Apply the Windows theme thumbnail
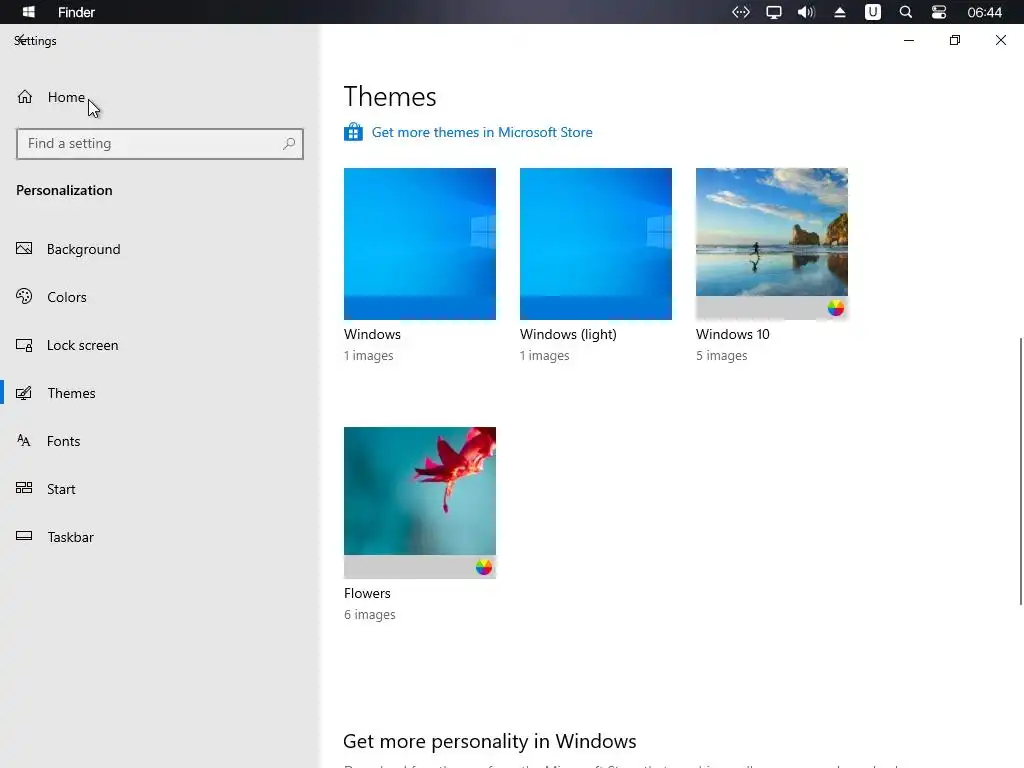Image resolution: width=1024 pixels, height=768 pixels. [420, 244]
